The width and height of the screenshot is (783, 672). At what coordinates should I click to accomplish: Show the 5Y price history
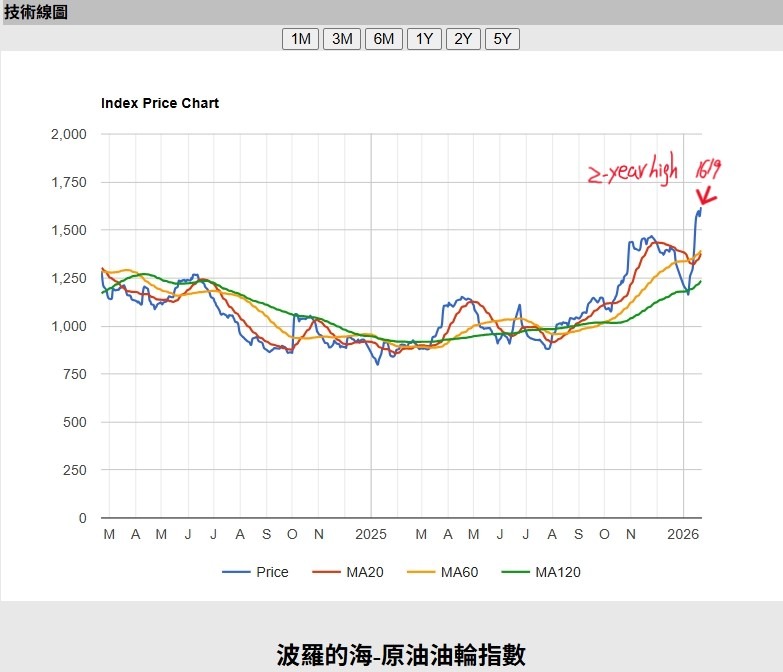(x=502, y=39)
